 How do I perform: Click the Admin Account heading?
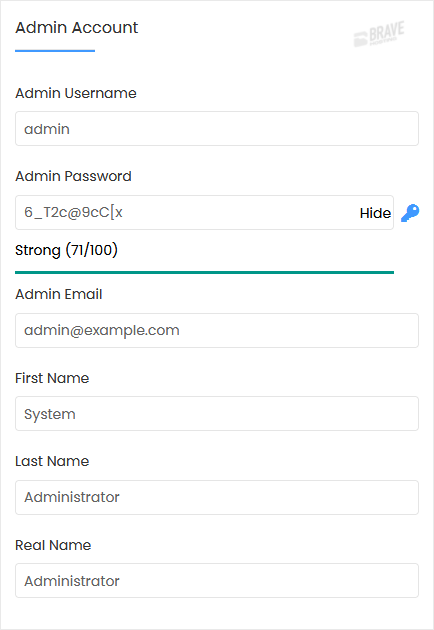76,28
